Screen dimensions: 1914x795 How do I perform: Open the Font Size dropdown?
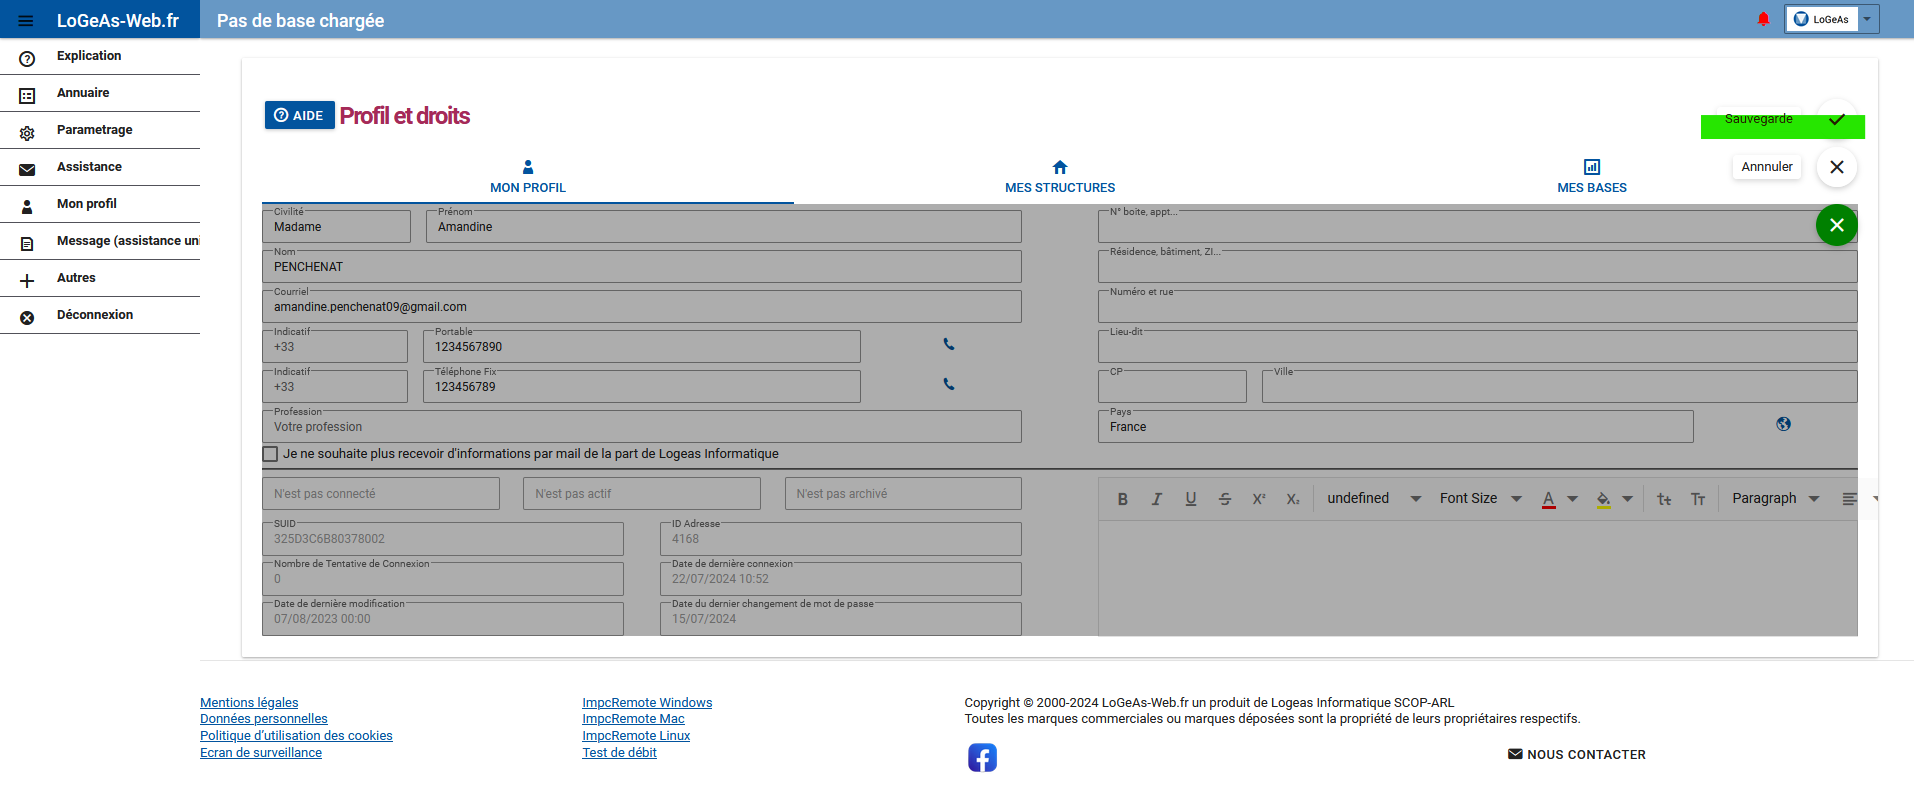point(1480,499)
